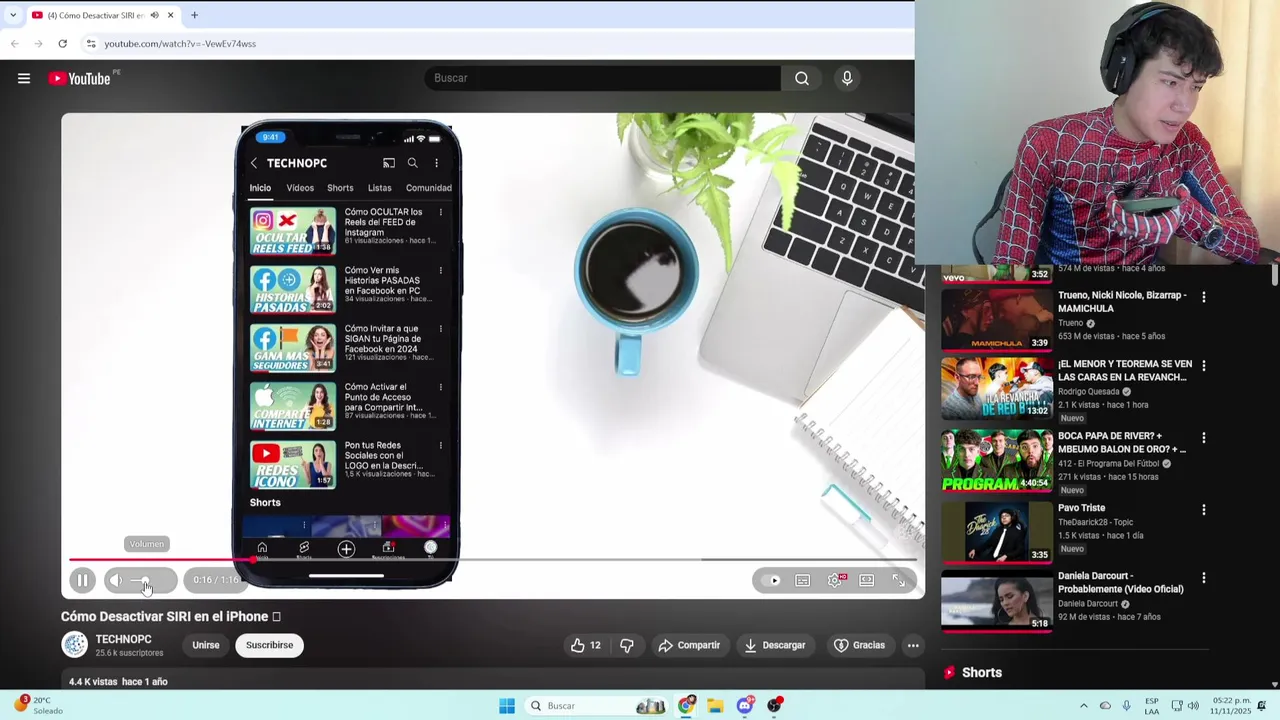Open the La Revancha de Red B thumbnail
1280x720 pixels.
(997, 388)
